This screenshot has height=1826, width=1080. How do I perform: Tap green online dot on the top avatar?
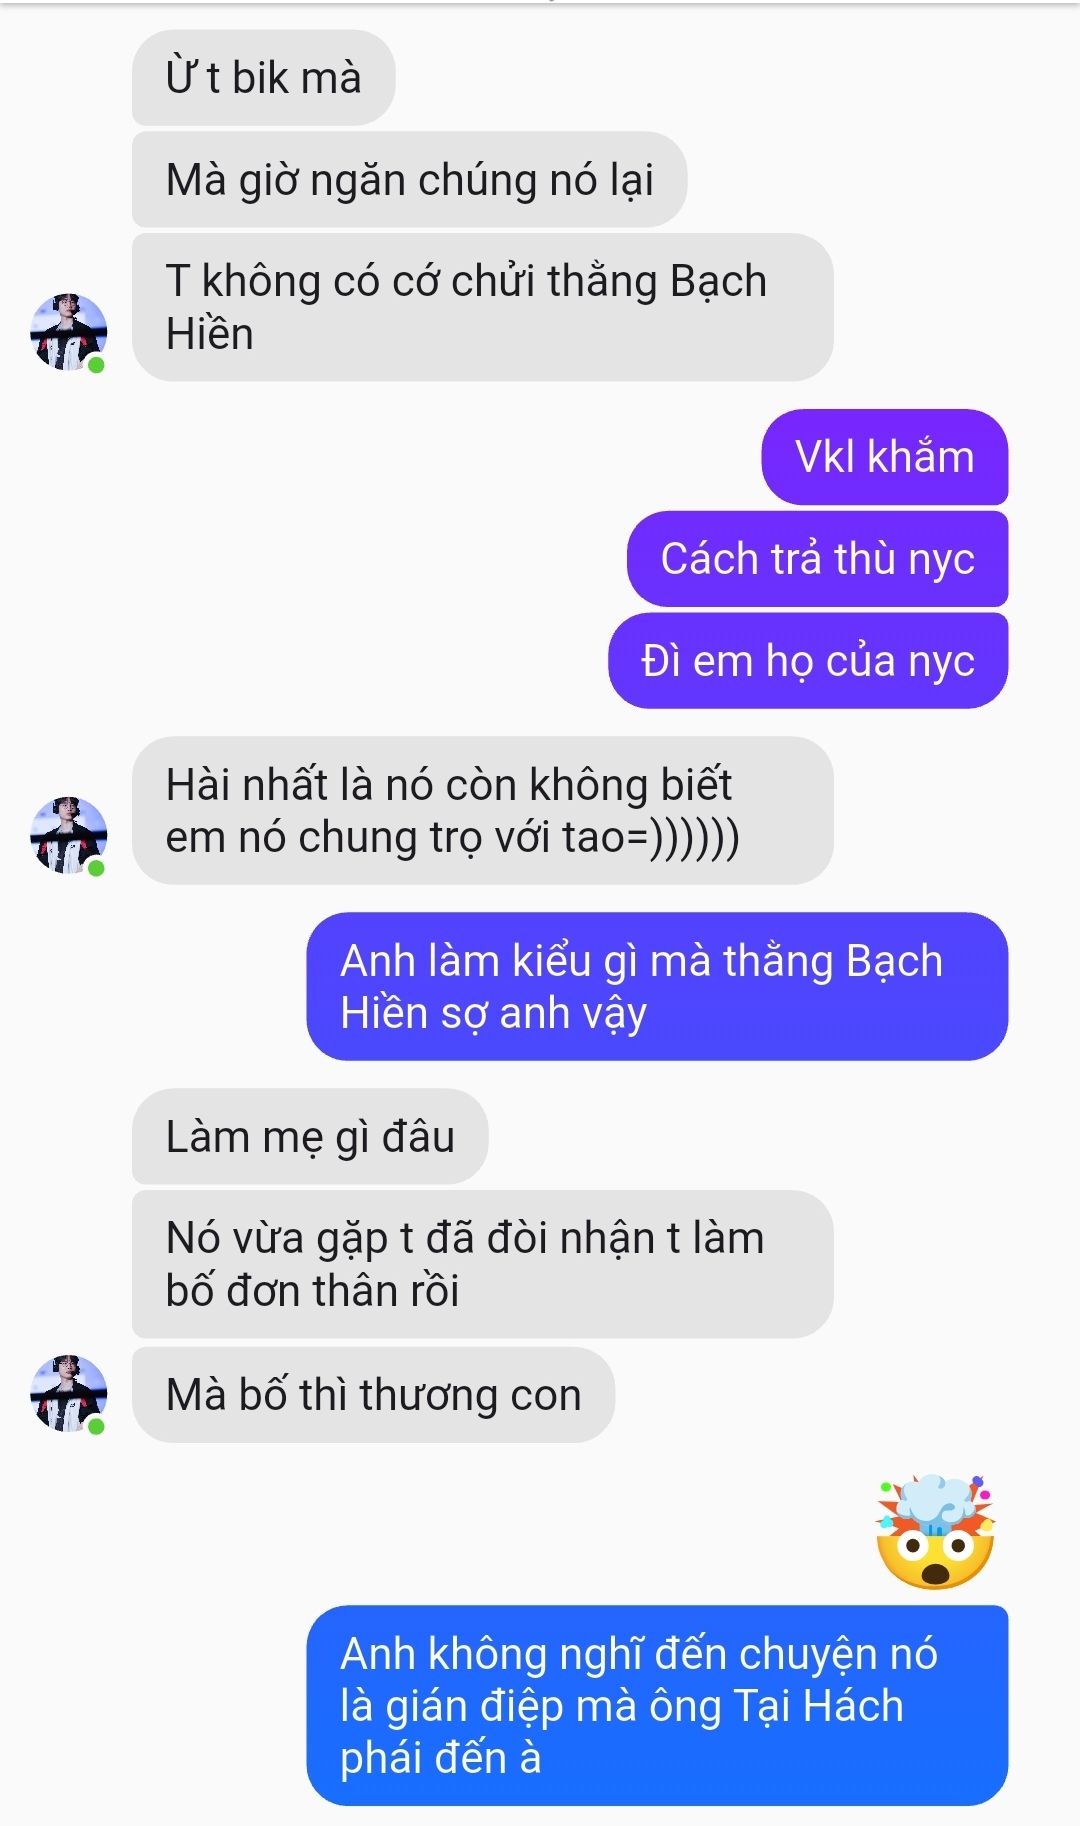(96, 365)
